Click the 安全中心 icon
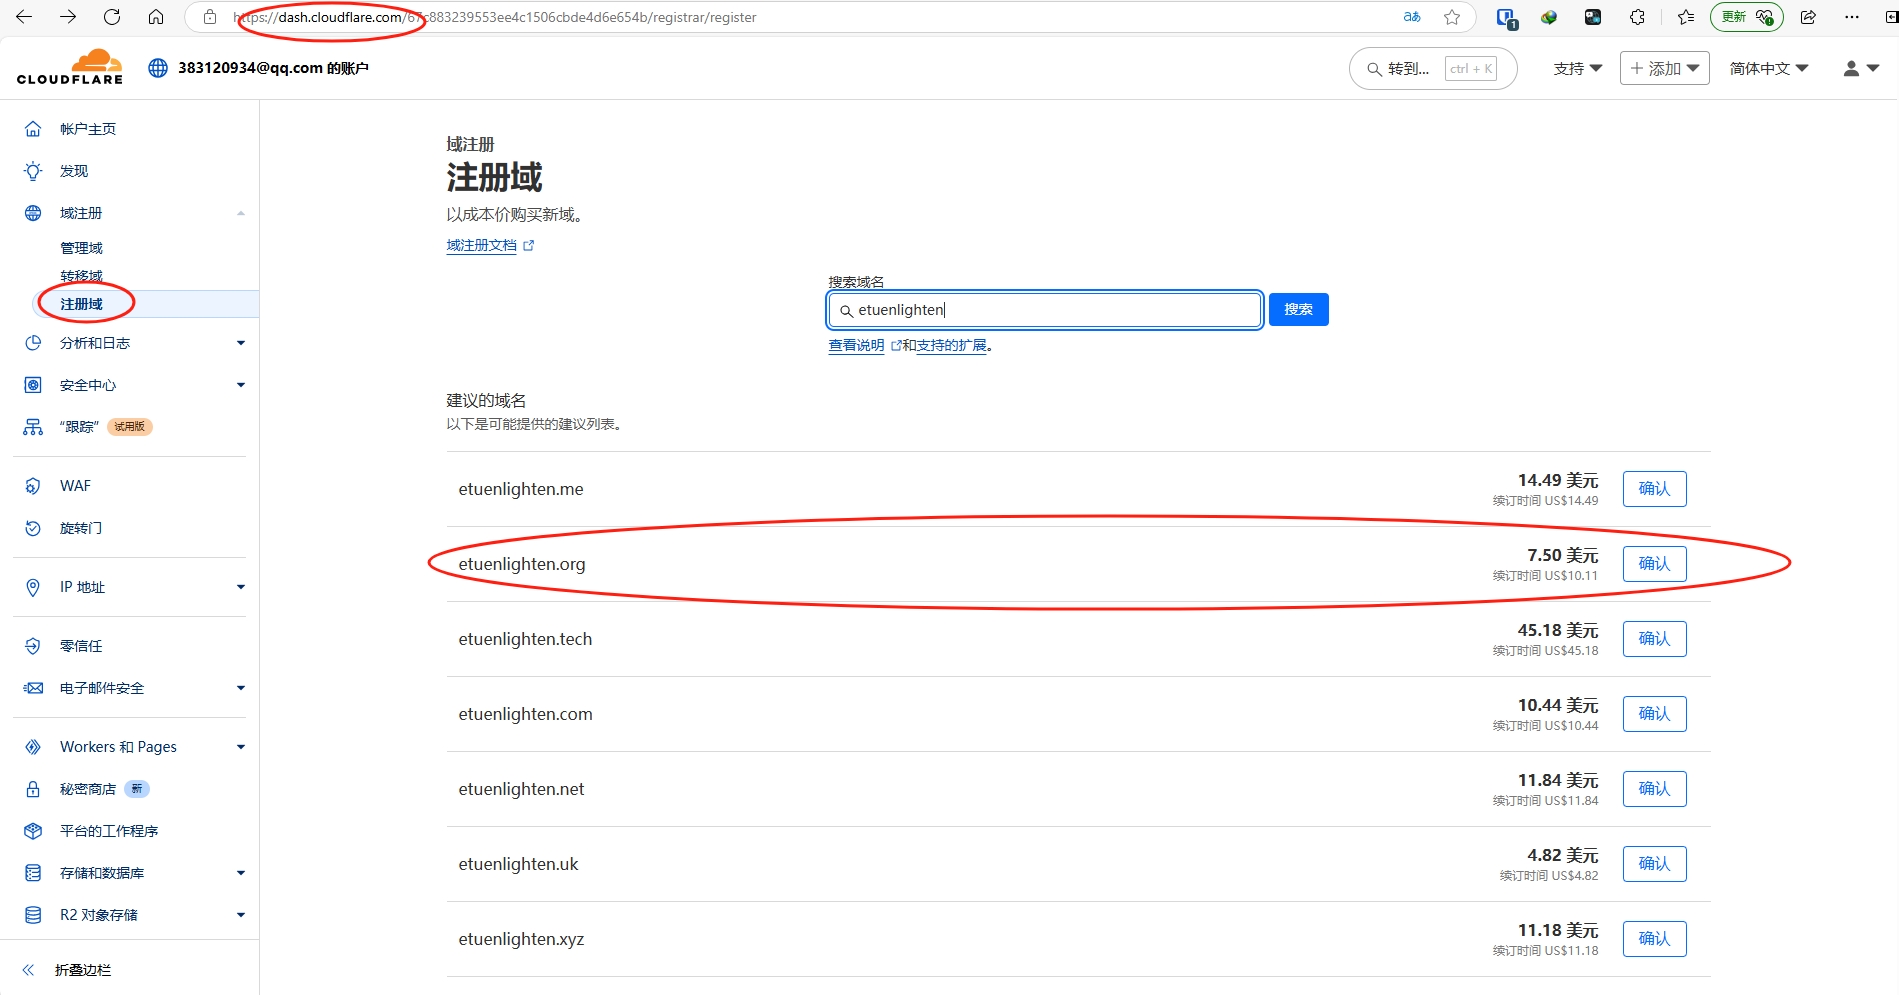Image resolution: width=1899 pixels, height=995 pixels. [x=33, y=385]
